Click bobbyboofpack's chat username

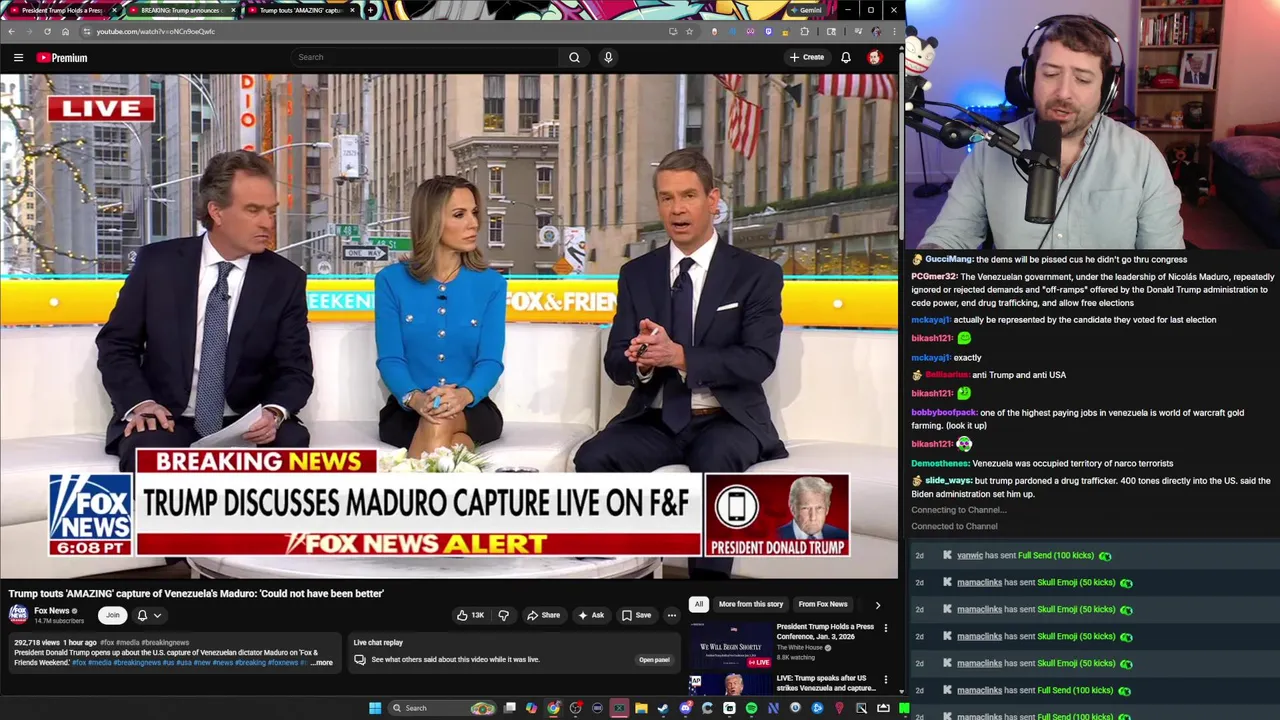pyautogui.click(x=944, y=413)
